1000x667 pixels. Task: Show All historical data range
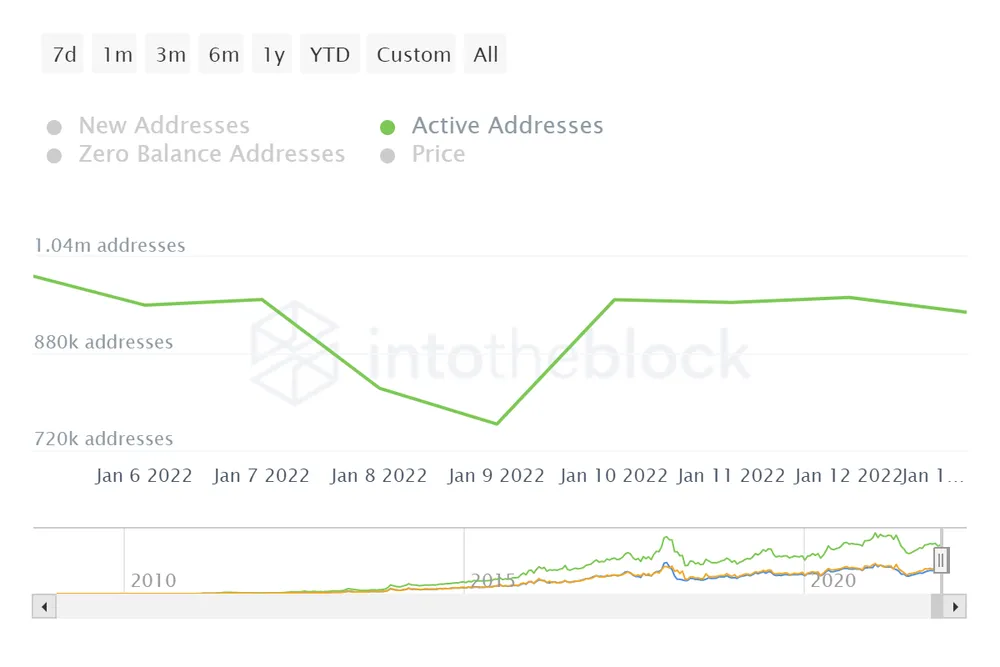[486, 54]
